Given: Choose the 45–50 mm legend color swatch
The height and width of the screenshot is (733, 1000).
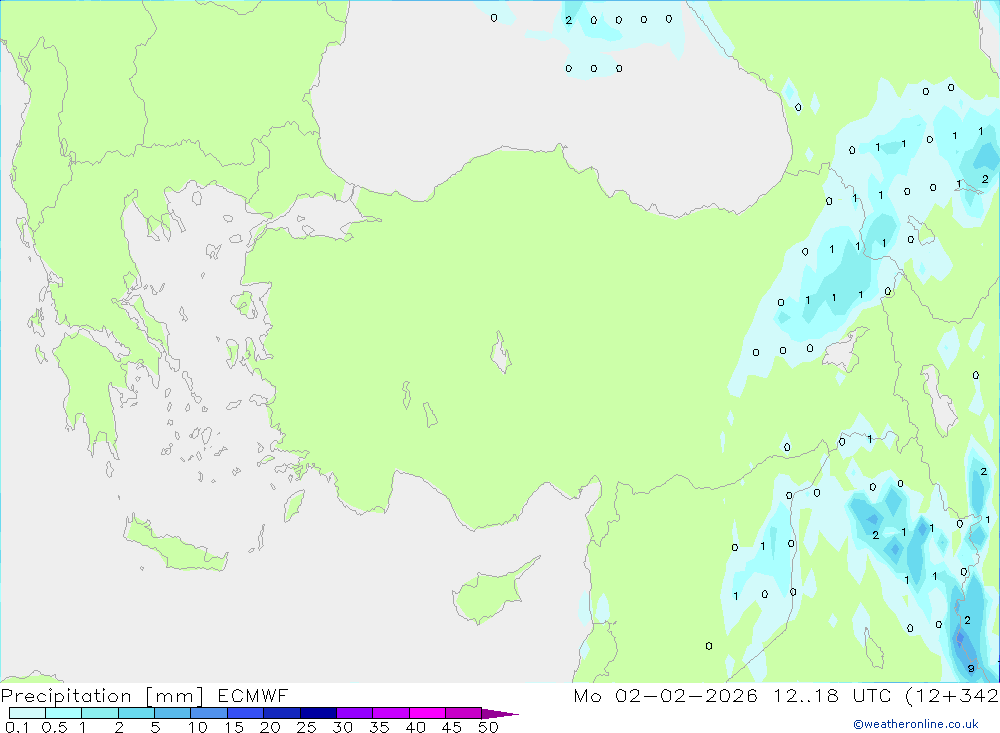Looking at the screenshot, I should click(463, 713).
